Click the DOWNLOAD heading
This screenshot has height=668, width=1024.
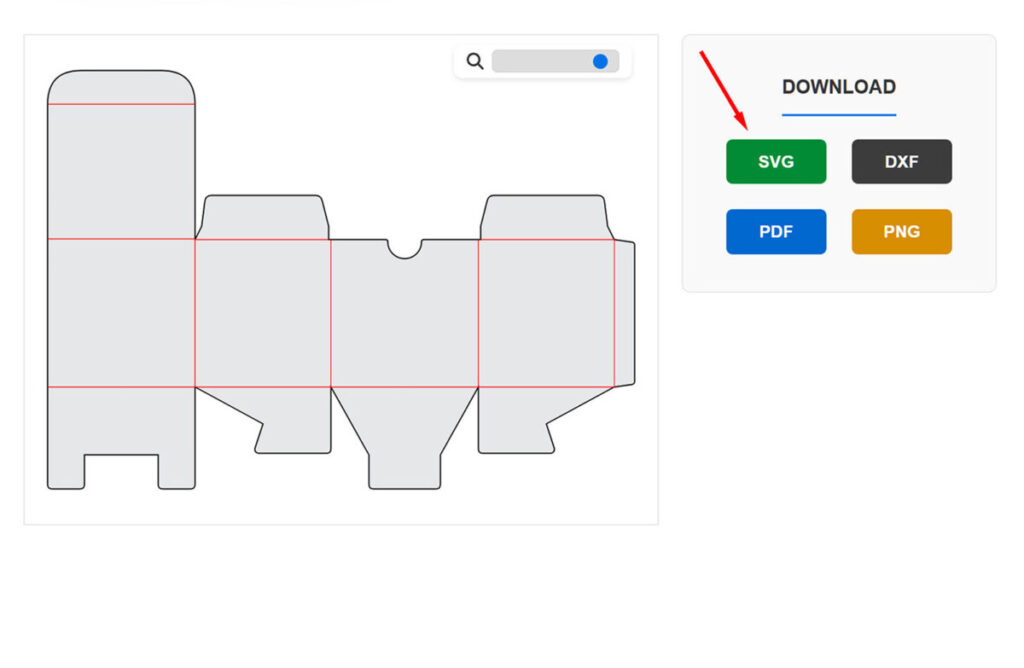(838, 87)
